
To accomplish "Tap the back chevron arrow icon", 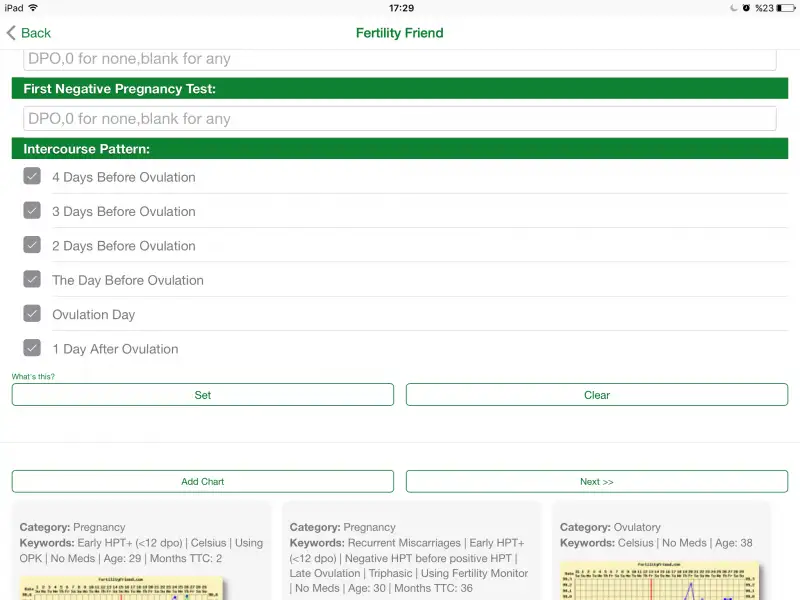I will (x=11, y=33).
